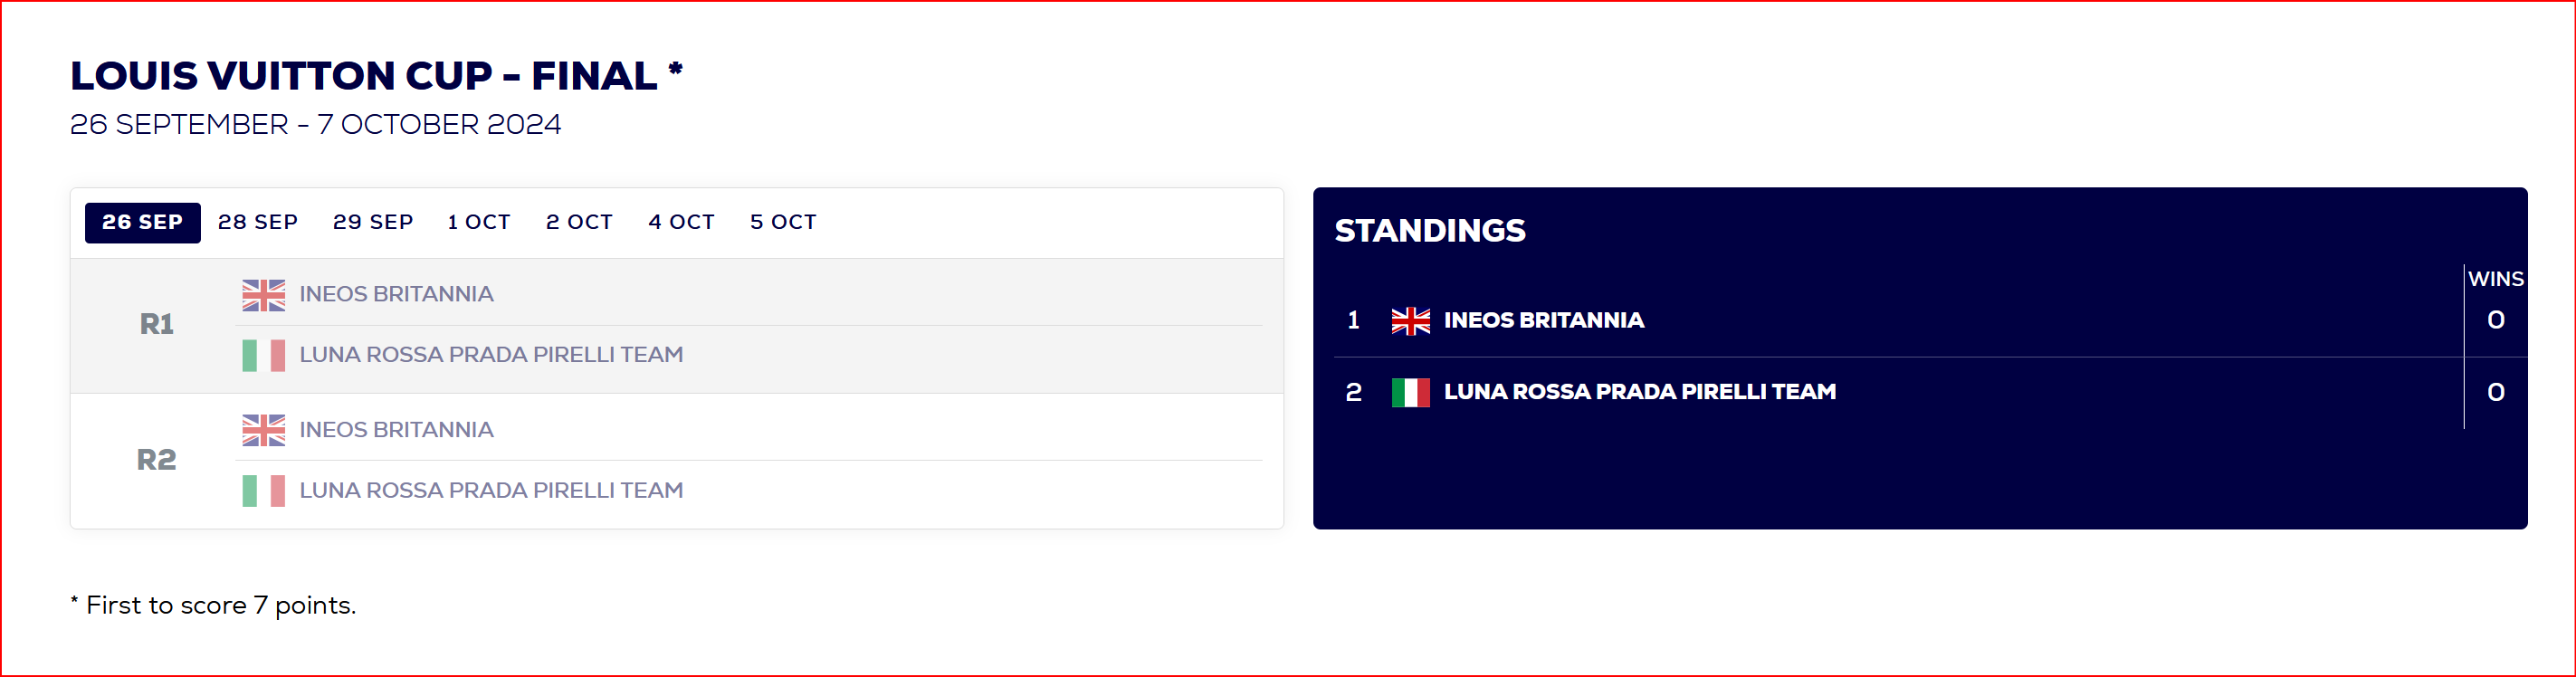Click Italian flag in Standings panel

(1411, 392)
